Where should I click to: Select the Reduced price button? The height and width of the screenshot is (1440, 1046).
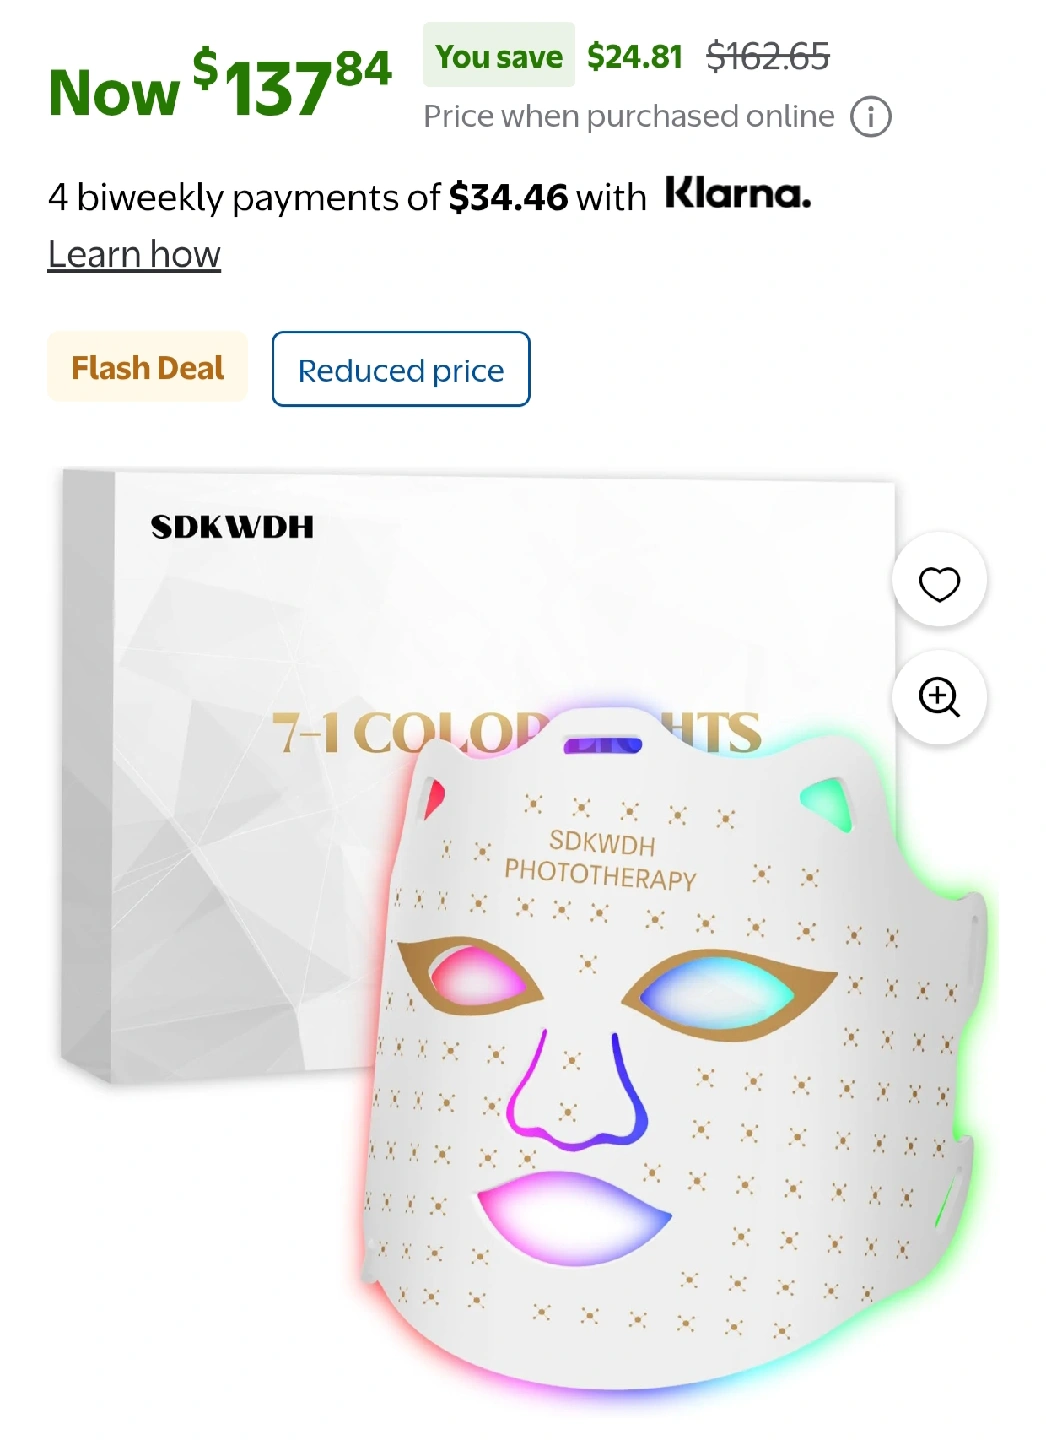[401, 369]
